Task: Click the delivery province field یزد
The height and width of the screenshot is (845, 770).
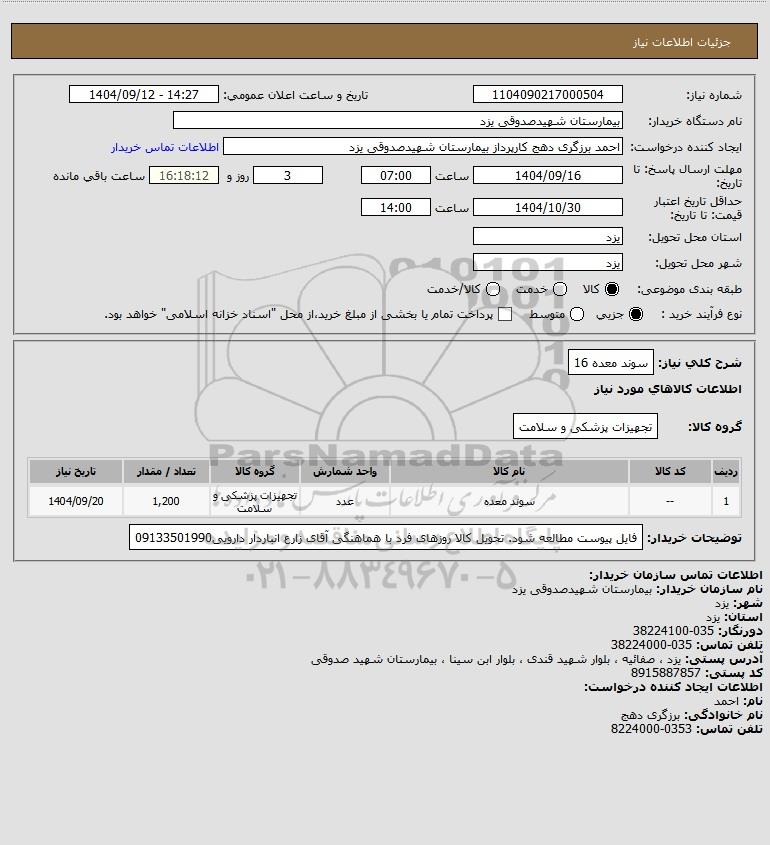Action: [547, 236]
